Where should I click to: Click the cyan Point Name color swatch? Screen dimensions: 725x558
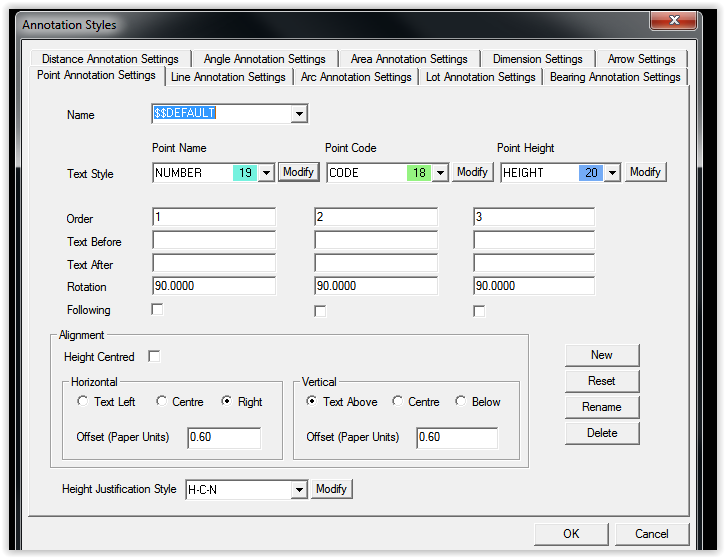pos(244,173)
